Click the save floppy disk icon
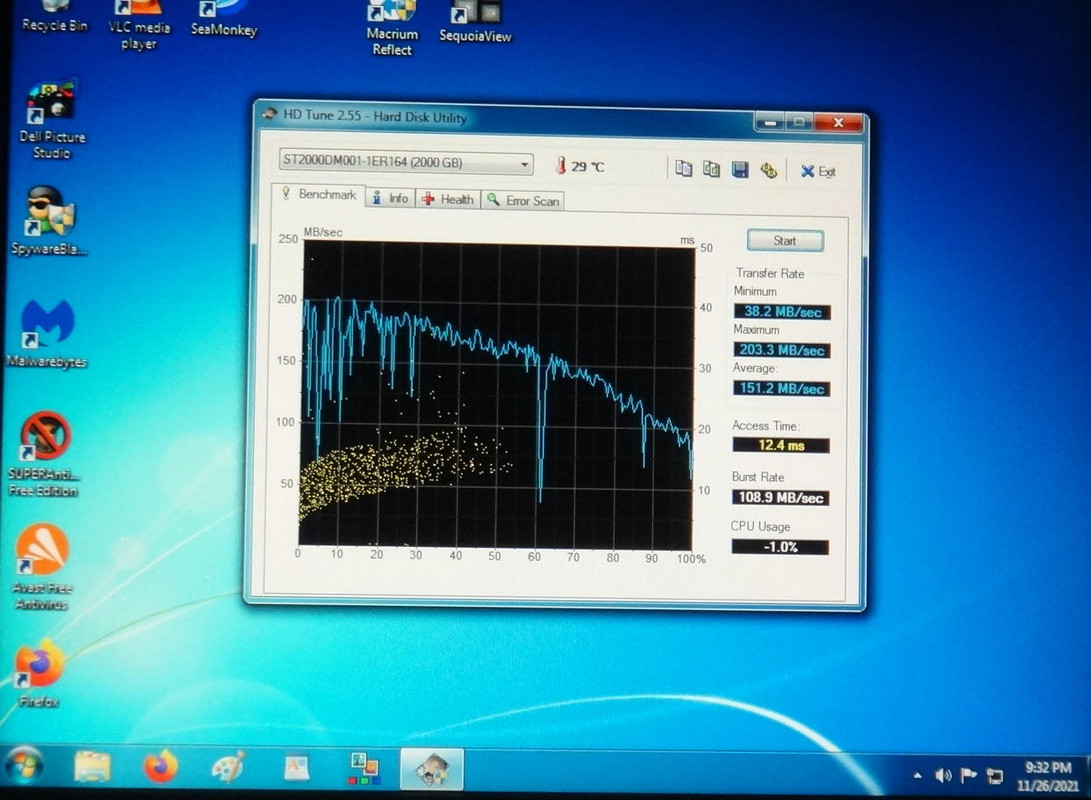The image size is (1091, 800). pyautogui.click(x=740, y=170)
